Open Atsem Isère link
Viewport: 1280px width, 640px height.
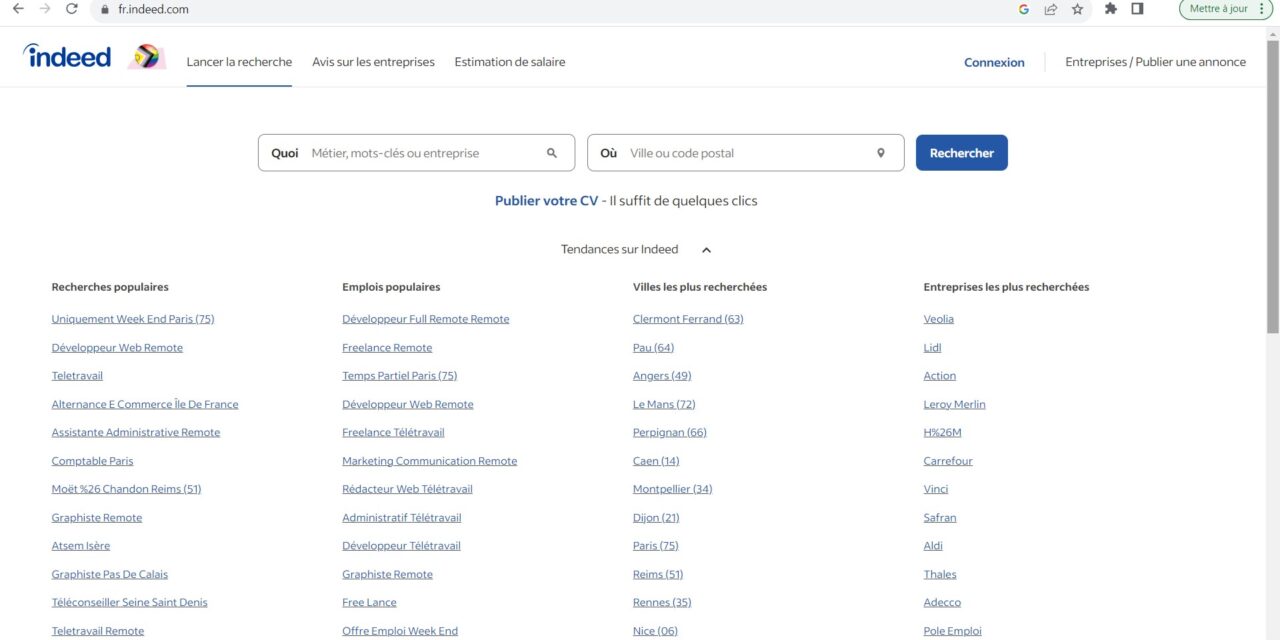tap(81, 546)
